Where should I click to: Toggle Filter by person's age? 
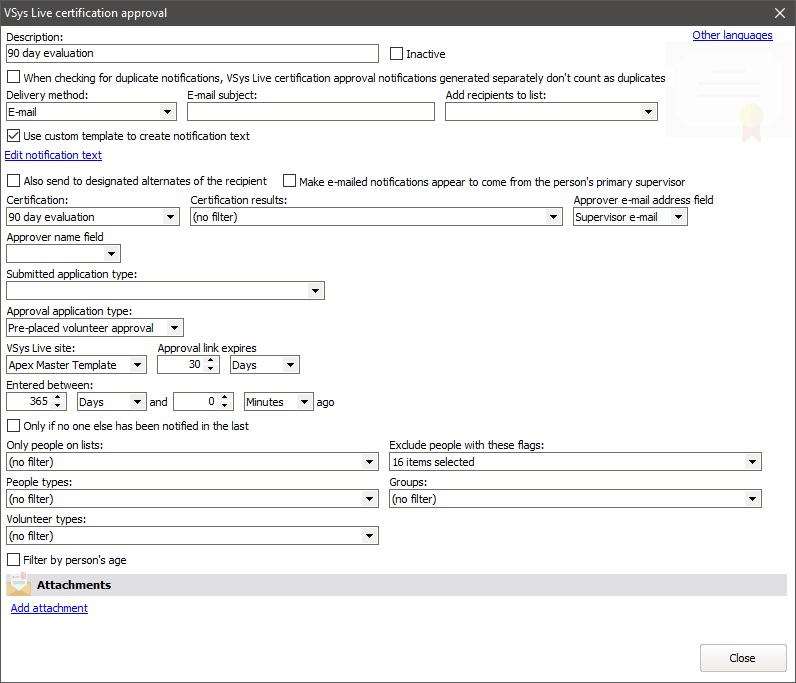point(14,560)
